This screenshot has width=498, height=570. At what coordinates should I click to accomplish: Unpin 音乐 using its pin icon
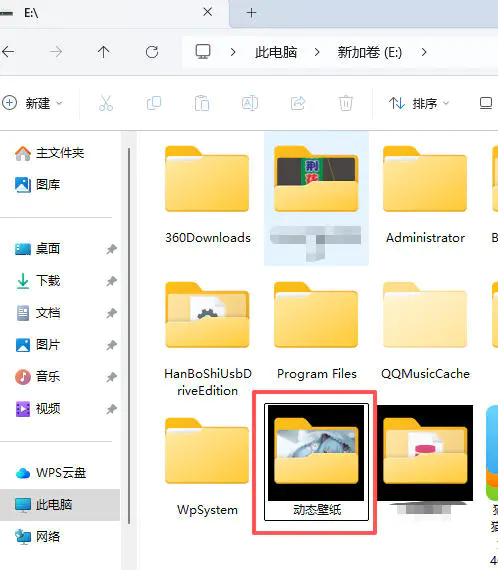point(111,377)
